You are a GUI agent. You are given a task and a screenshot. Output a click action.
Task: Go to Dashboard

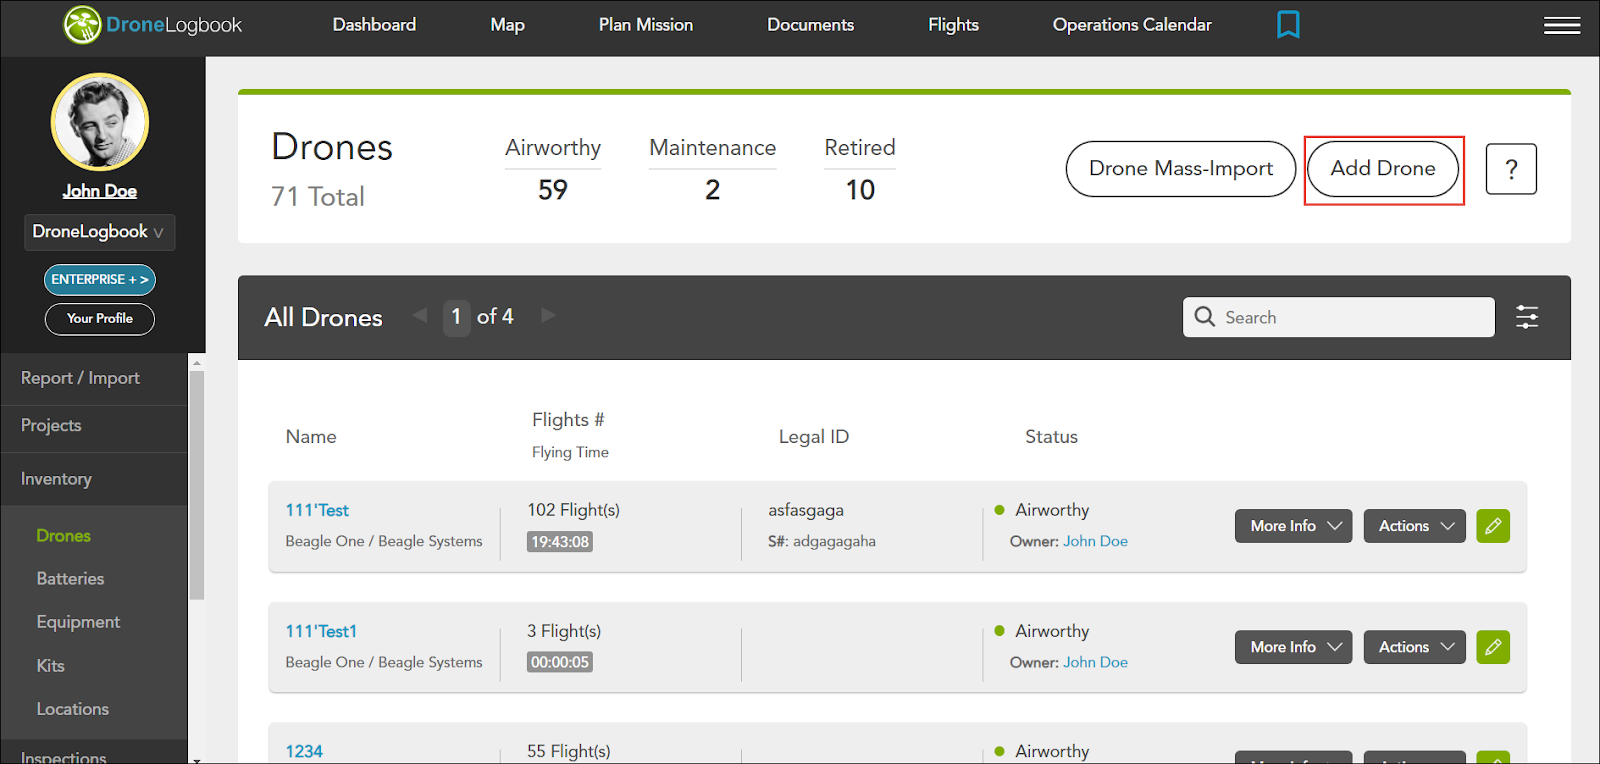point(374,25)
